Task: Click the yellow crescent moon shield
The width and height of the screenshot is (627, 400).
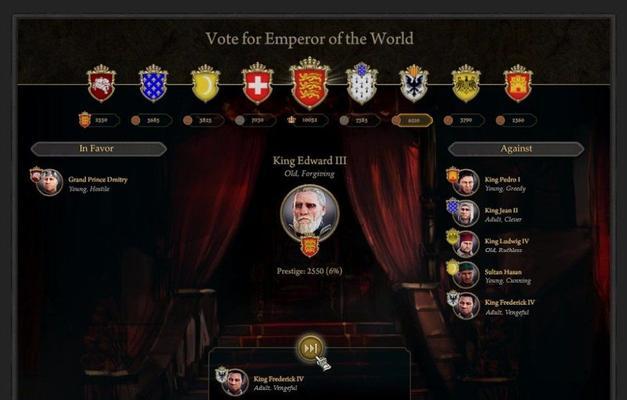Action: click(x=206, y=83)
